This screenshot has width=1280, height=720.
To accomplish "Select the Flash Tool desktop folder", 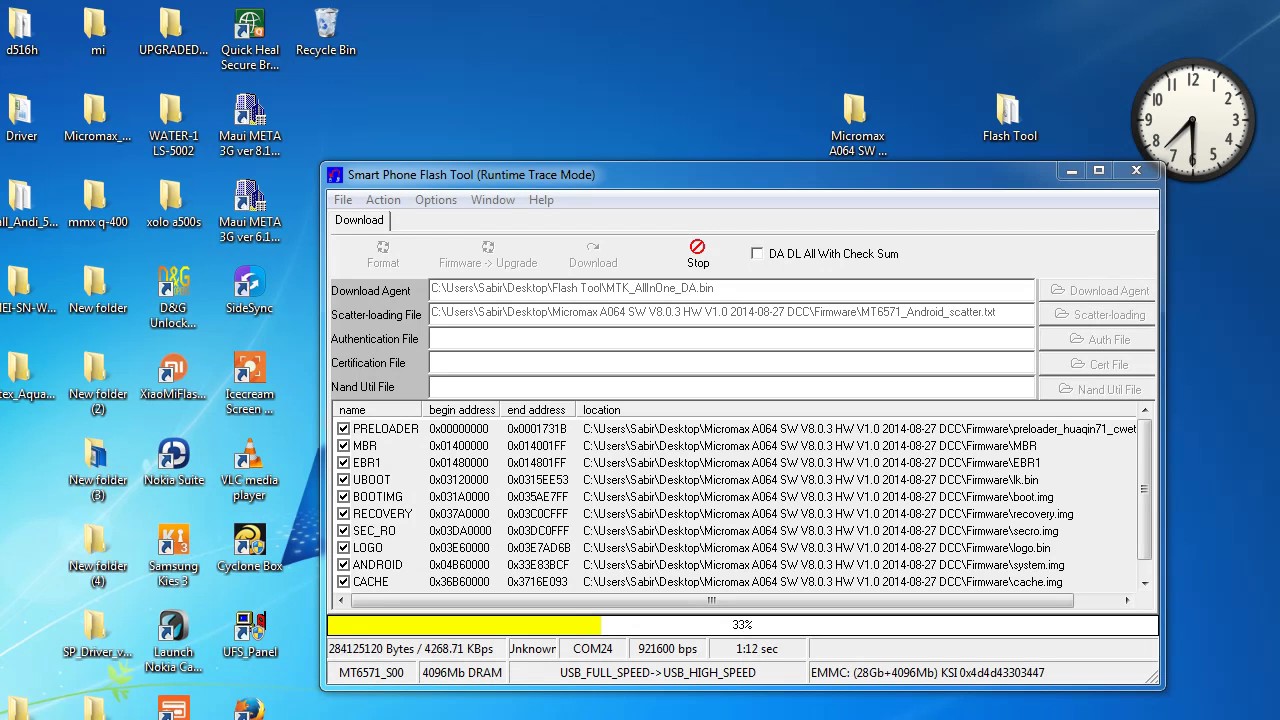I will (x=1010, y=119).
